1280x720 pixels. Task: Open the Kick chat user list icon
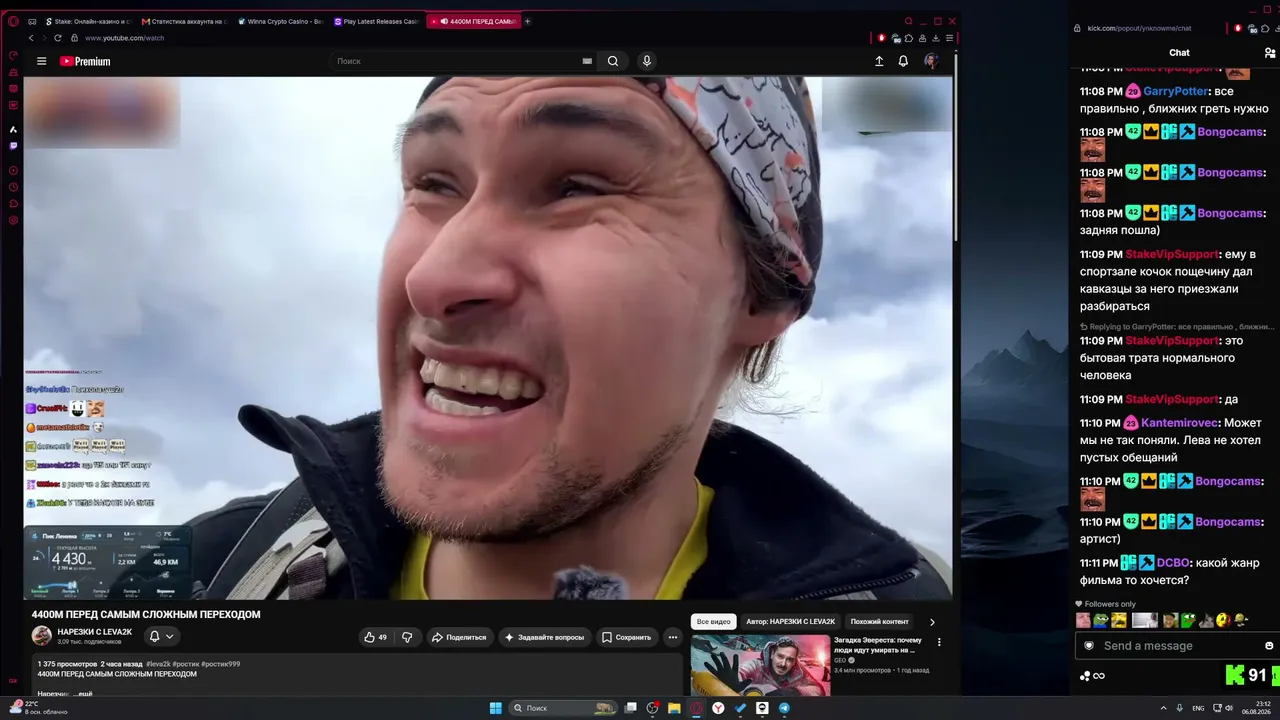pyautogui.click(x=1270, y=53)
